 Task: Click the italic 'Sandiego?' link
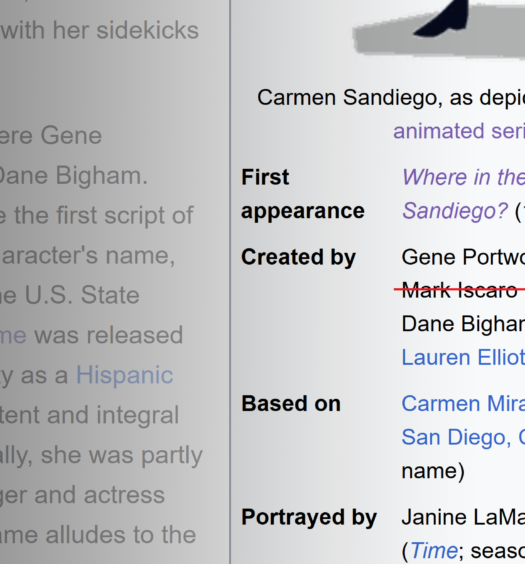455,211
